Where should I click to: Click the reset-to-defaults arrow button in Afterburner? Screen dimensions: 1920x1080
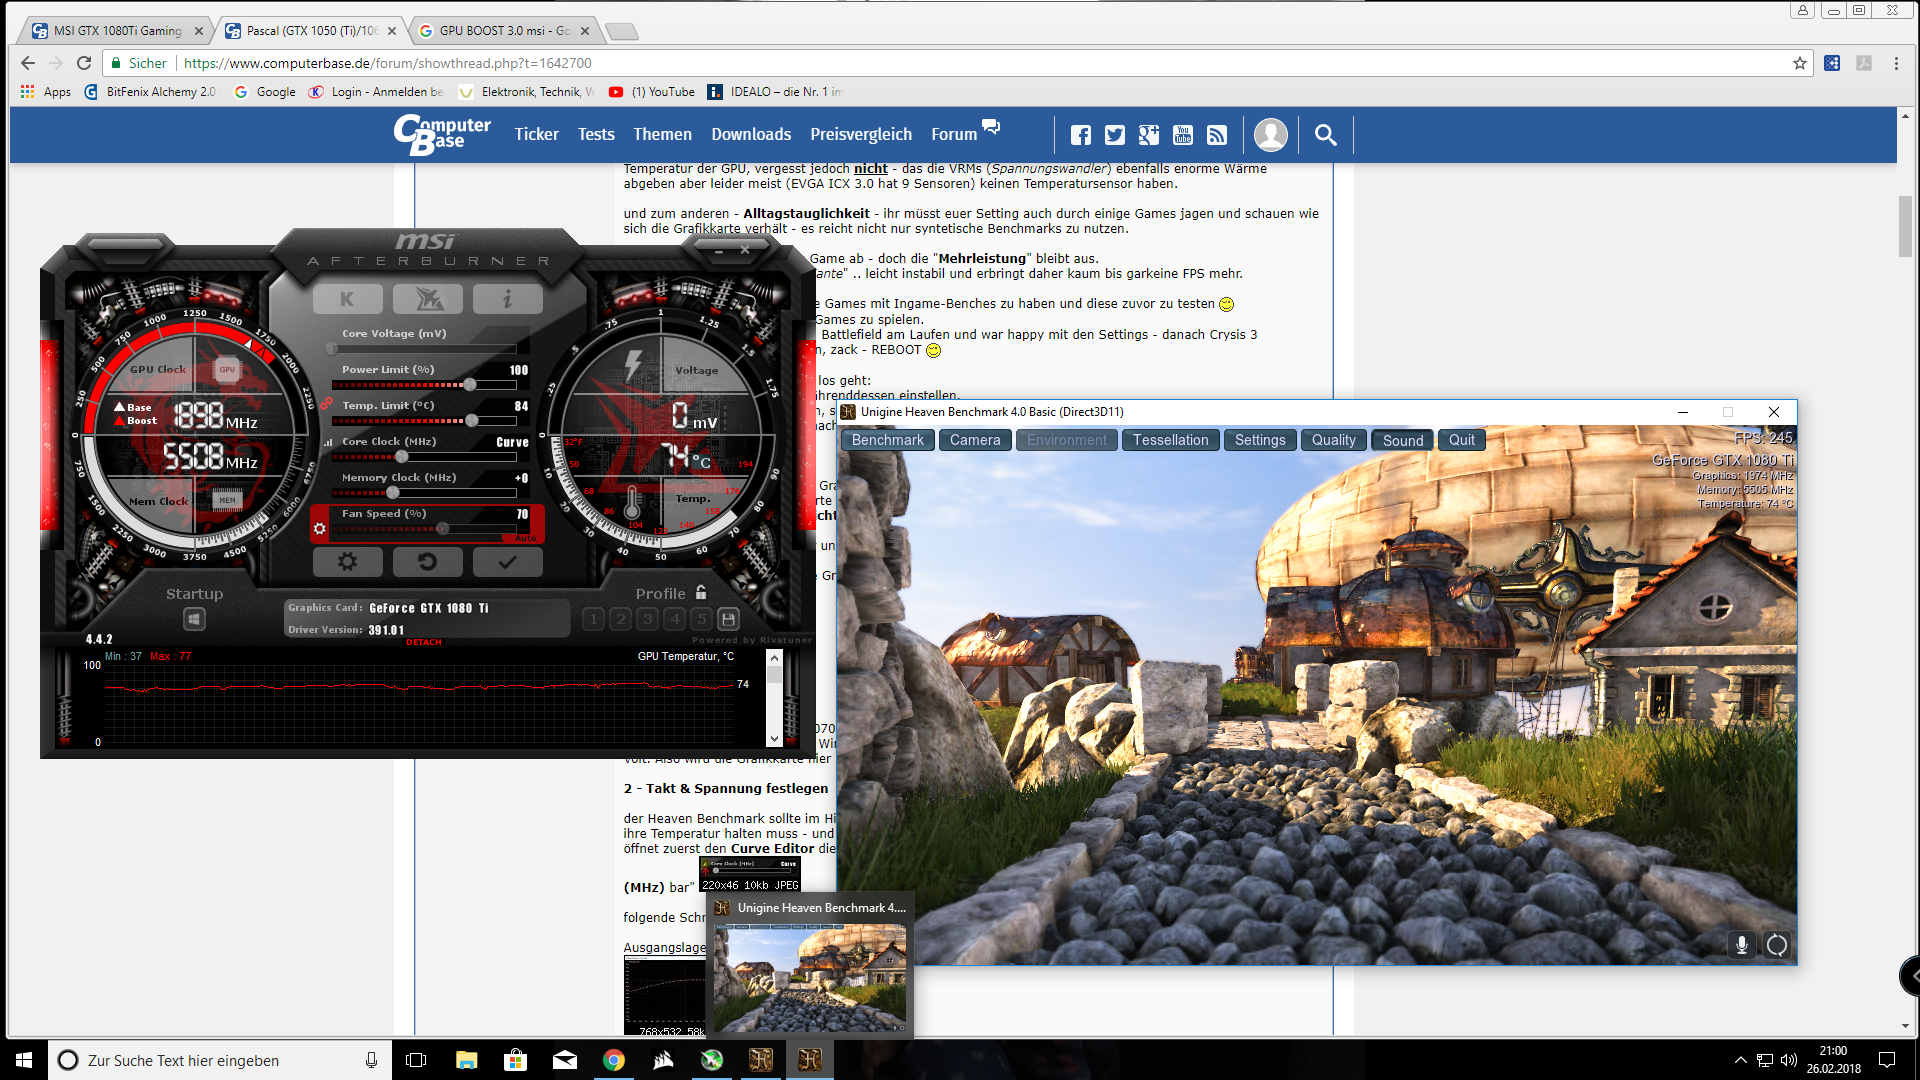tap(427, 562)
